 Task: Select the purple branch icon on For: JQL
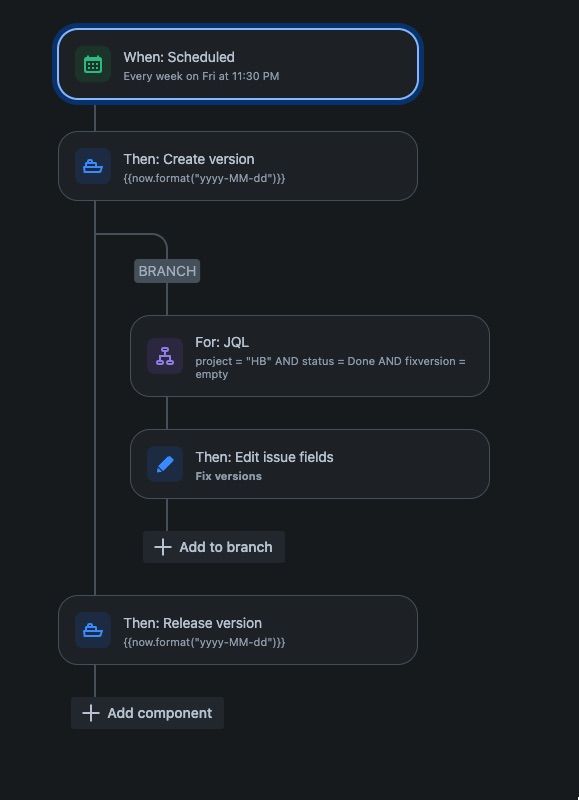[165, 355]
